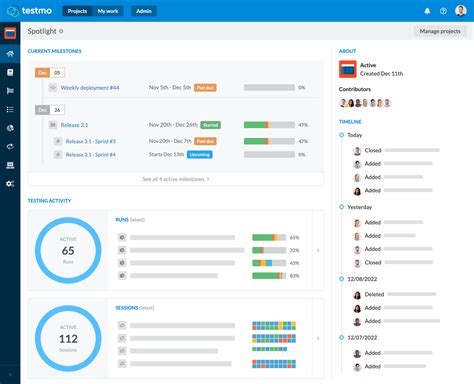This screenshot has width=474, height=384.
Task: Open the project settings gears icon
Action: click(10, 184)
